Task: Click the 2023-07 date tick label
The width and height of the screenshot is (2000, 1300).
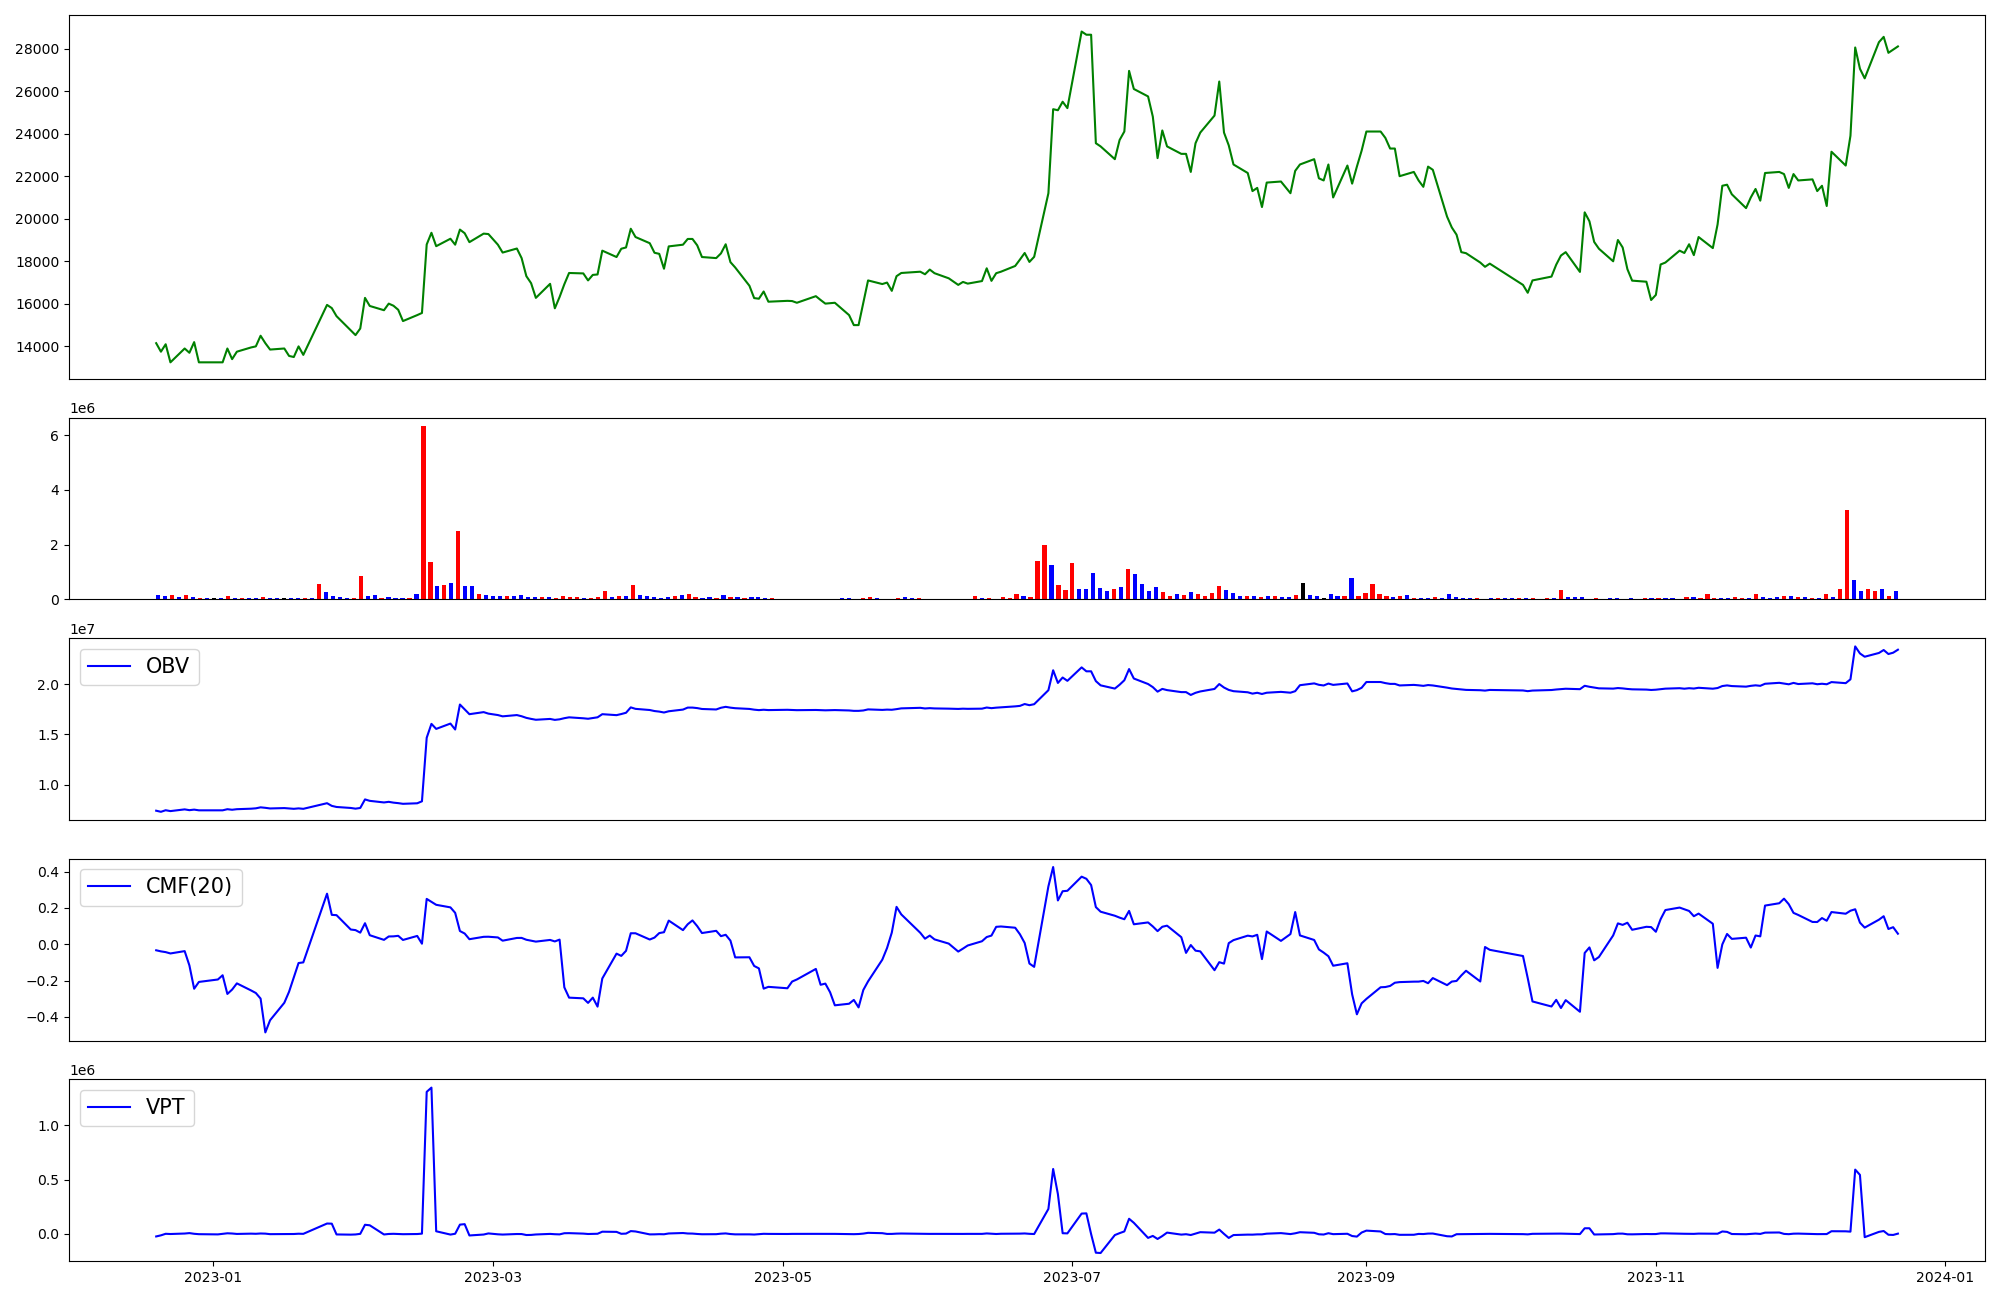Action: [x=1073, y=1277]
